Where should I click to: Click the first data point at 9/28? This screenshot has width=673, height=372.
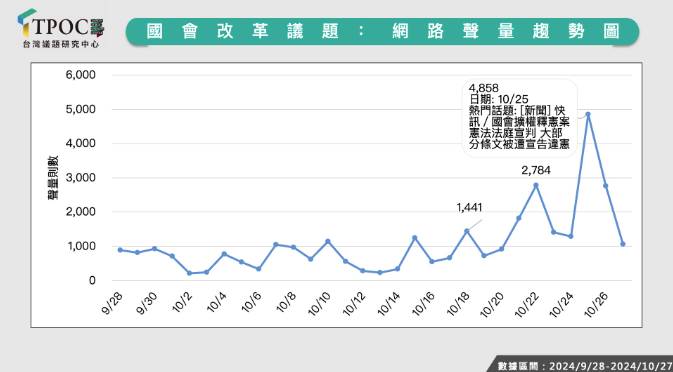[x=120, y=250]
